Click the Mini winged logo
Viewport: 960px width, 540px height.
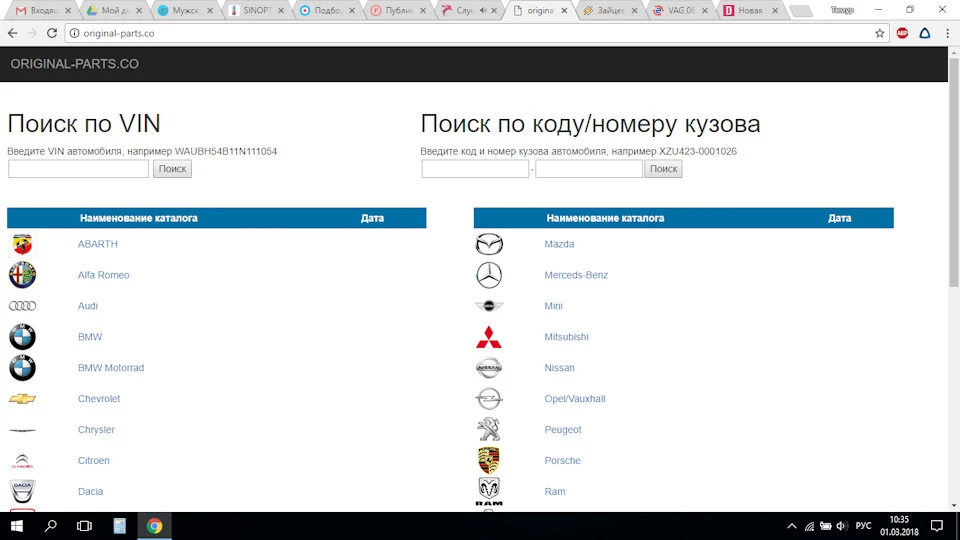tap(489, 306)
